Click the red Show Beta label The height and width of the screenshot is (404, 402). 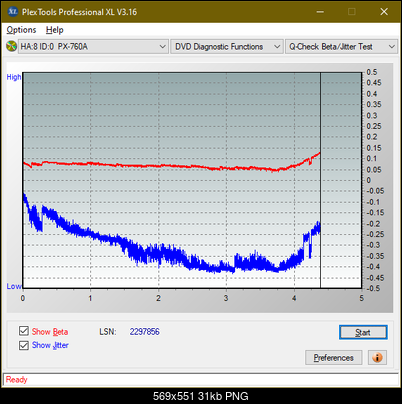tap(50, 332)
